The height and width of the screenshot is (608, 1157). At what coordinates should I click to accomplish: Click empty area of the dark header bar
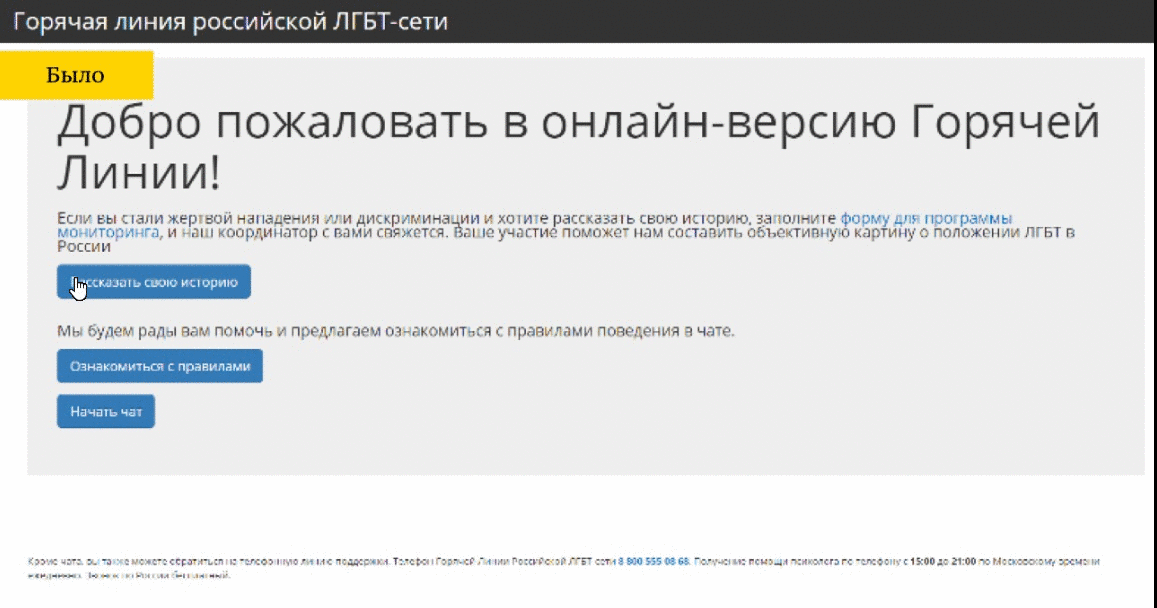(800, 21)
